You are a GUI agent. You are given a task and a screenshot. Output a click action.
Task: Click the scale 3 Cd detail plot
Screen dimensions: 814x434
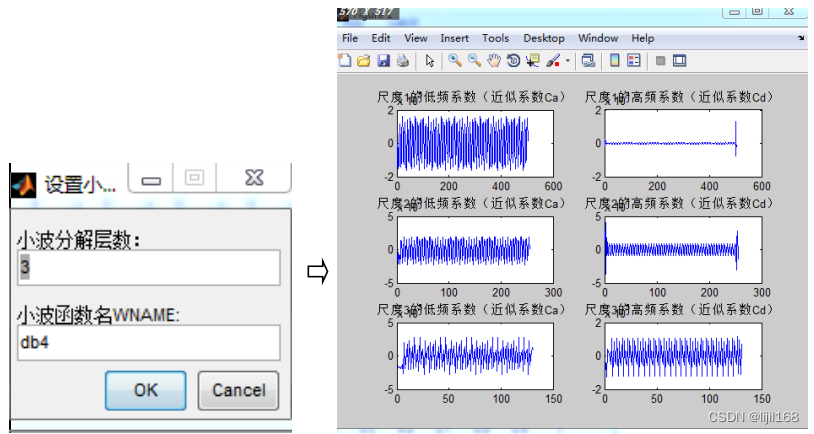[683, 356]
